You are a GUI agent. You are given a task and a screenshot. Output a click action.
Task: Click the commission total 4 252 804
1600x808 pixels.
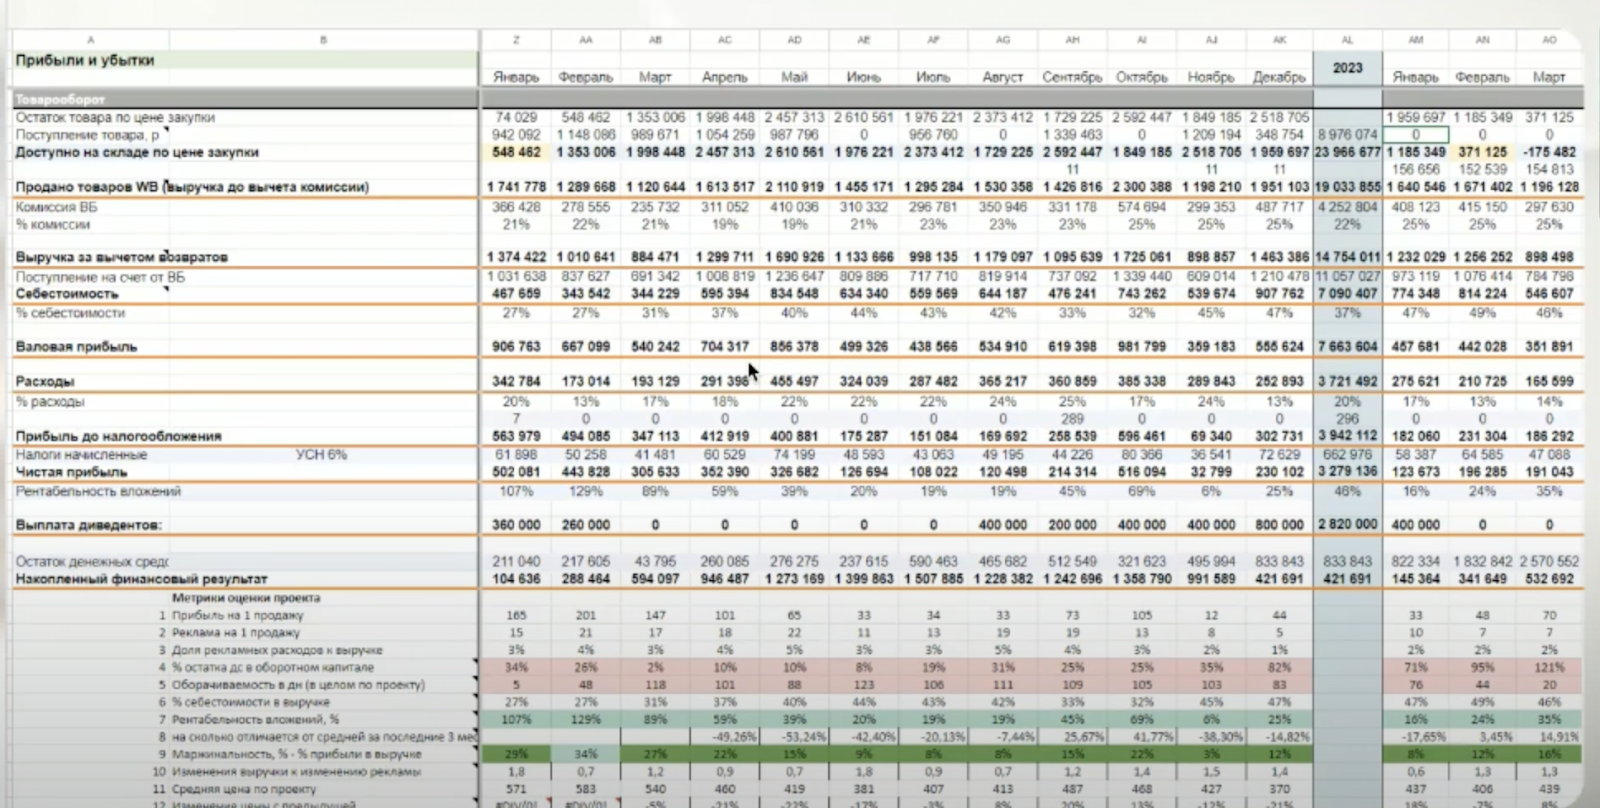(1347, 207)
